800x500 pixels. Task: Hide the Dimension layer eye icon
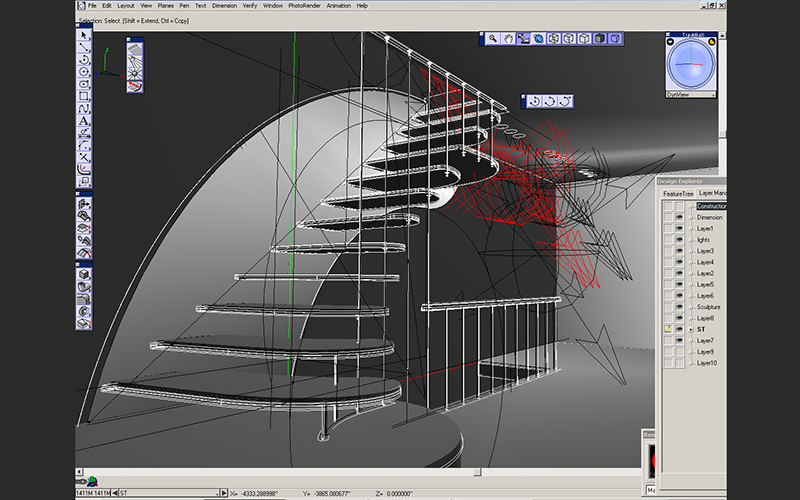pyautogui.click(x=680, y=217)
